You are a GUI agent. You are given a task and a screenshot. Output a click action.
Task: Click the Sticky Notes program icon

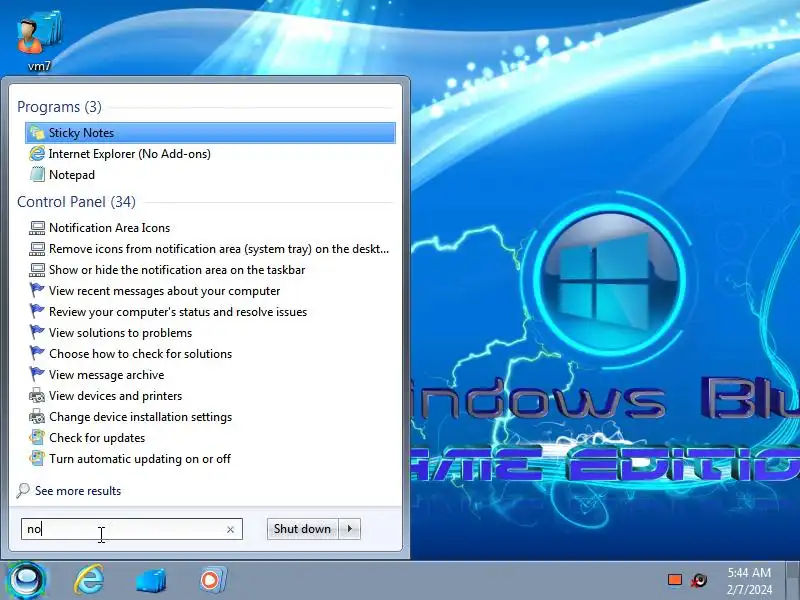click(37, 133)
